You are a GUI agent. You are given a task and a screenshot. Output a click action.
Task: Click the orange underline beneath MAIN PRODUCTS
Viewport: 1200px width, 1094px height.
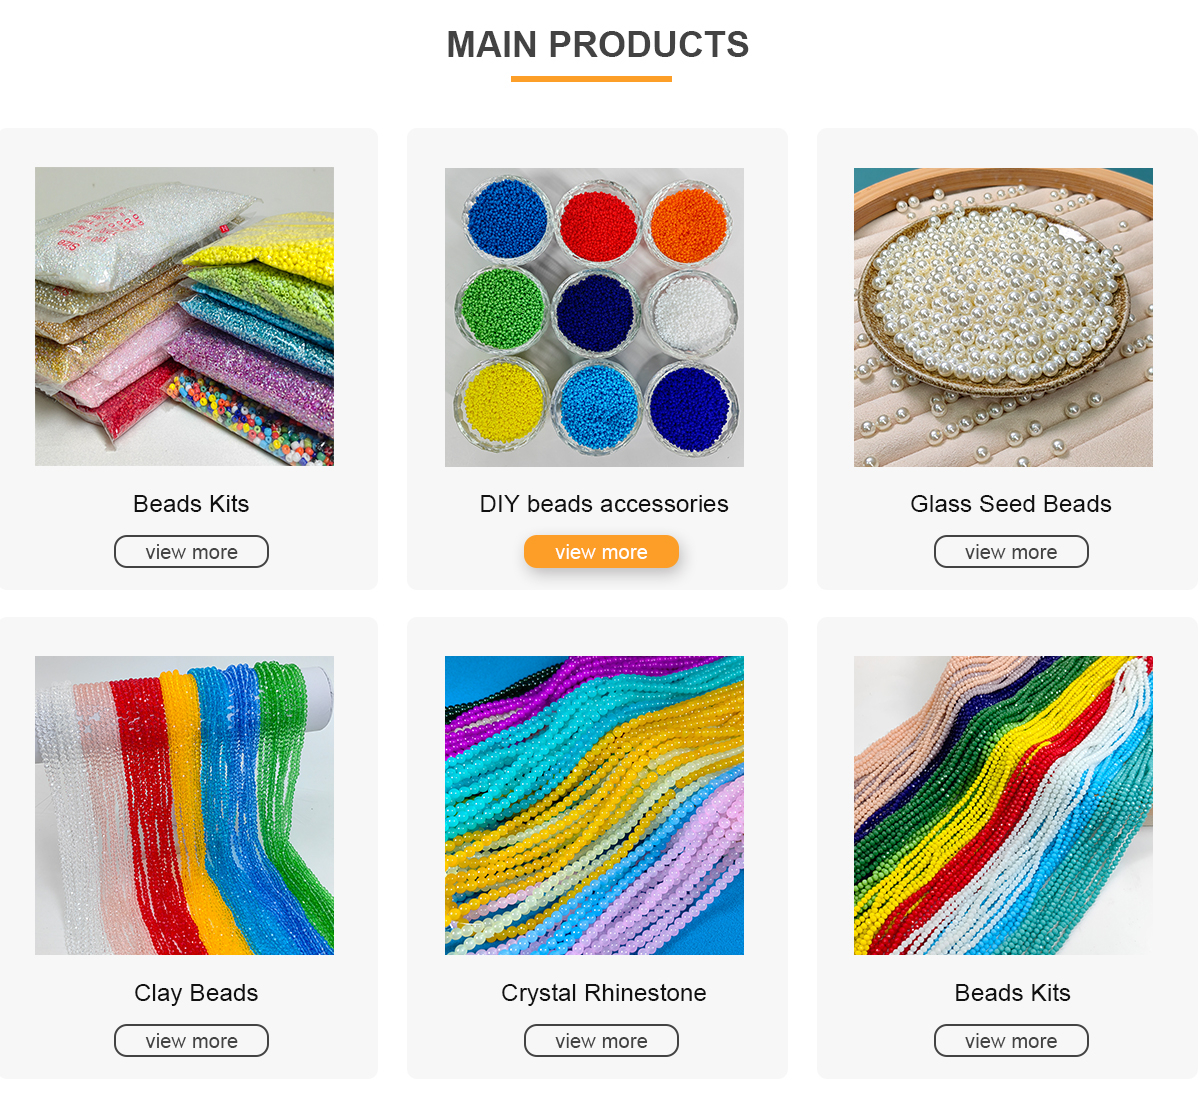[591, 79]
